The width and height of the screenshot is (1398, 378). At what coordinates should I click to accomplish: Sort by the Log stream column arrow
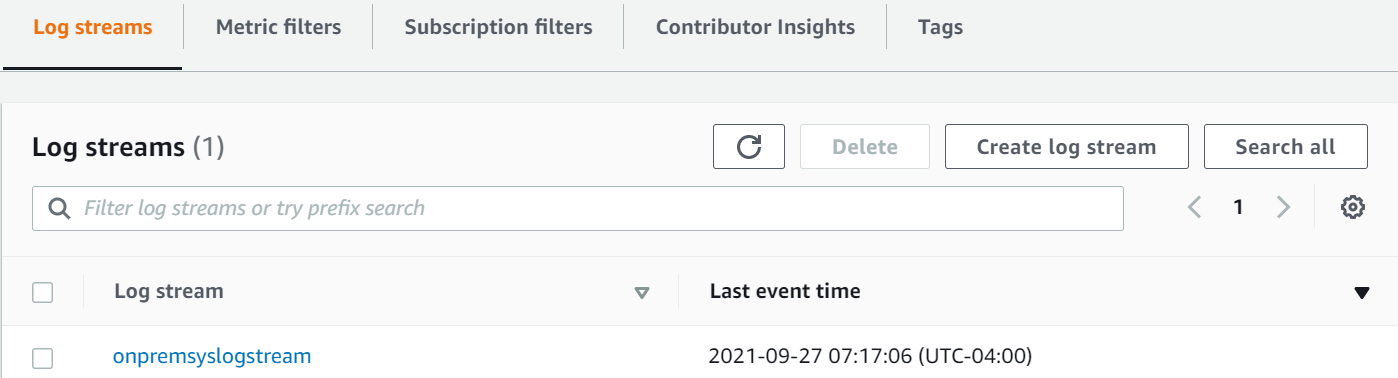[642, 293]
